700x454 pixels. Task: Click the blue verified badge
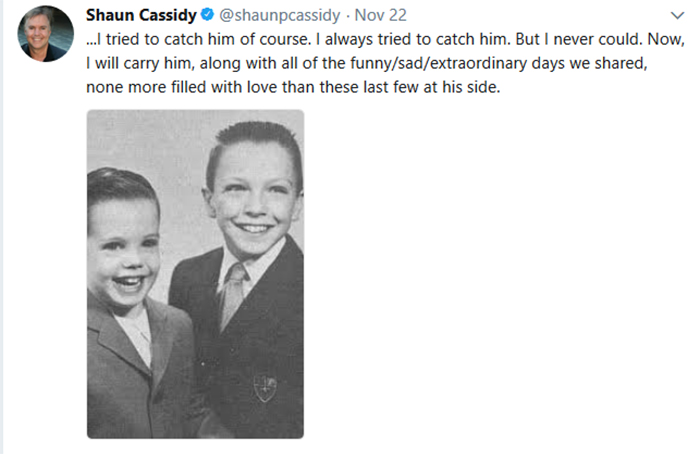coord(207,14)
